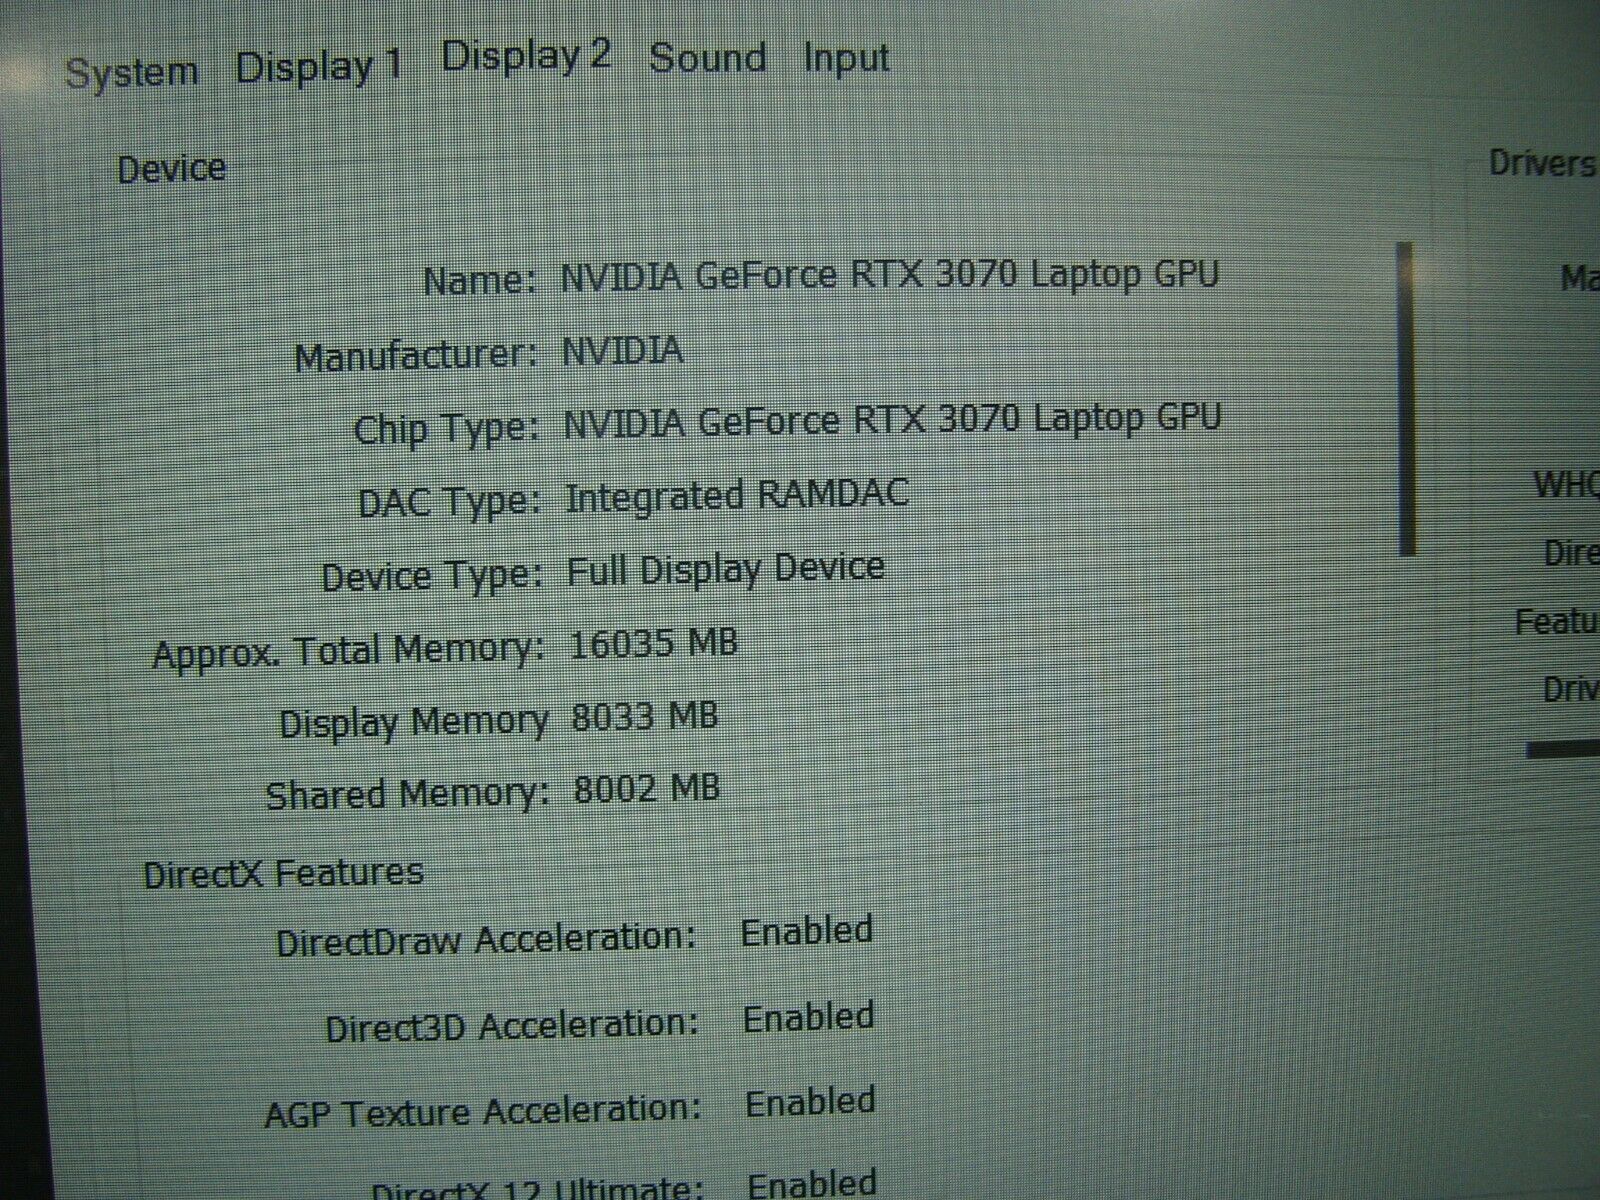Click the AGP Texture Acceleration Enabled status
This screenshot has width=1600, height=1200.
[810, 1103]
